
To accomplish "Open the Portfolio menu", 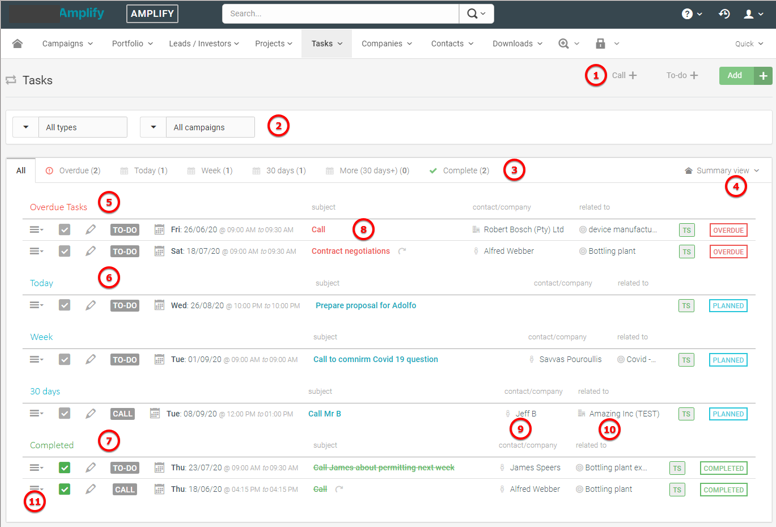I will [x=132, y=44].
